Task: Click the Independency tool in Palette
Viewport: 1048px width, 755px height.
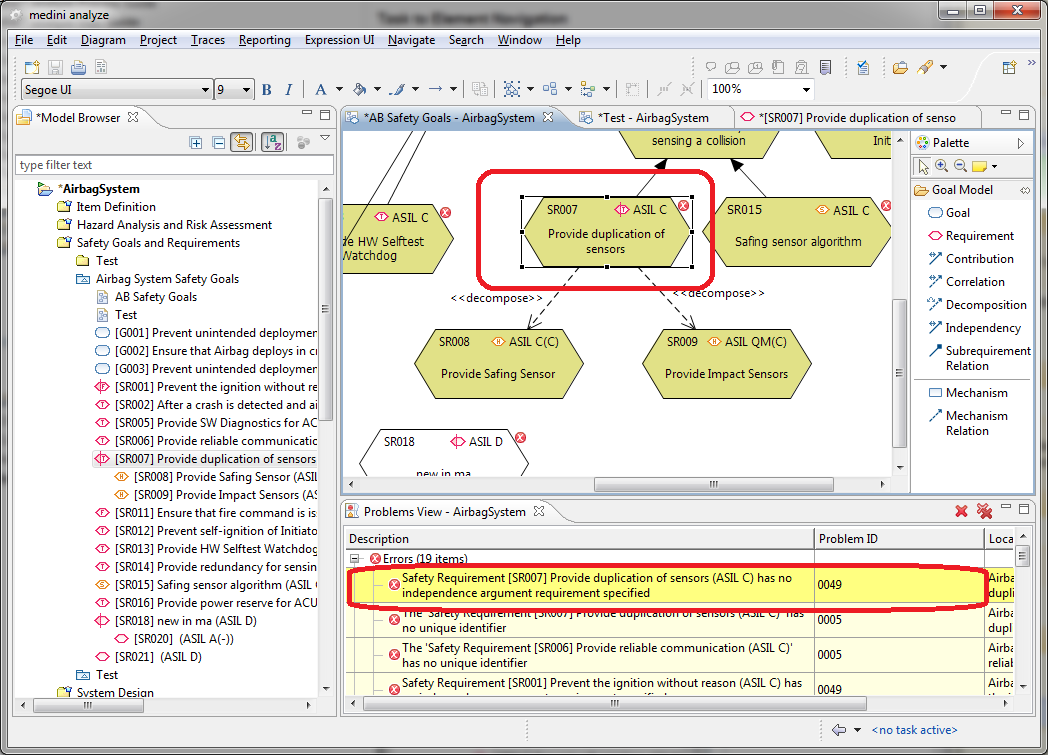Action: [x=983, y=328]
